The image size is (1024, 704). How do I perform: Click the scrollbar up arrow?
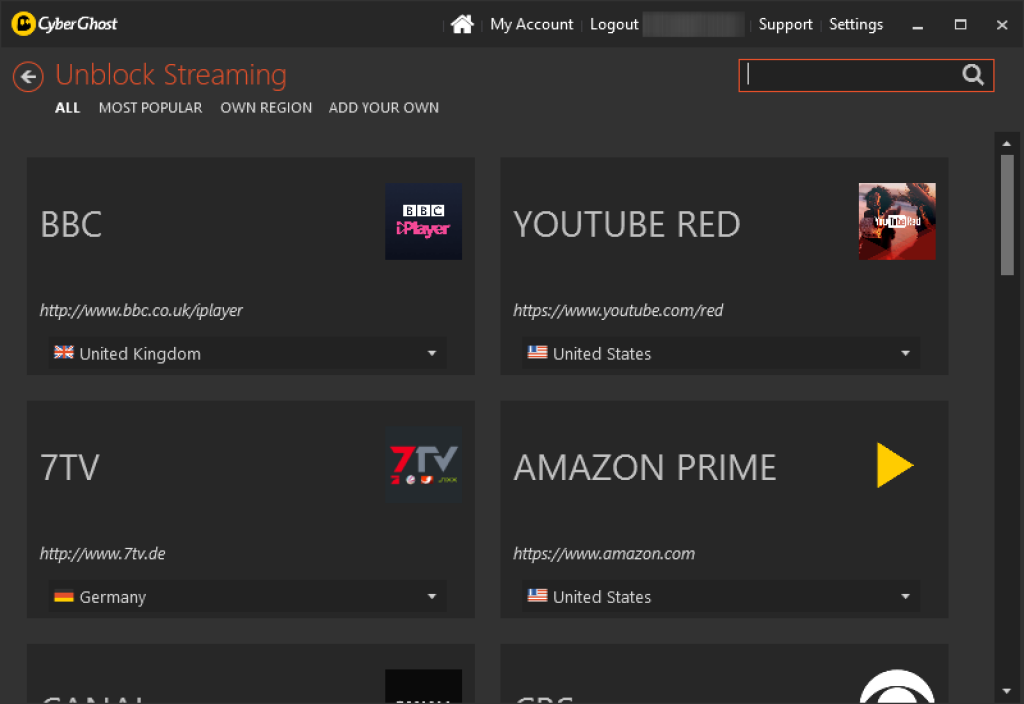click(x=1006, y=143)
